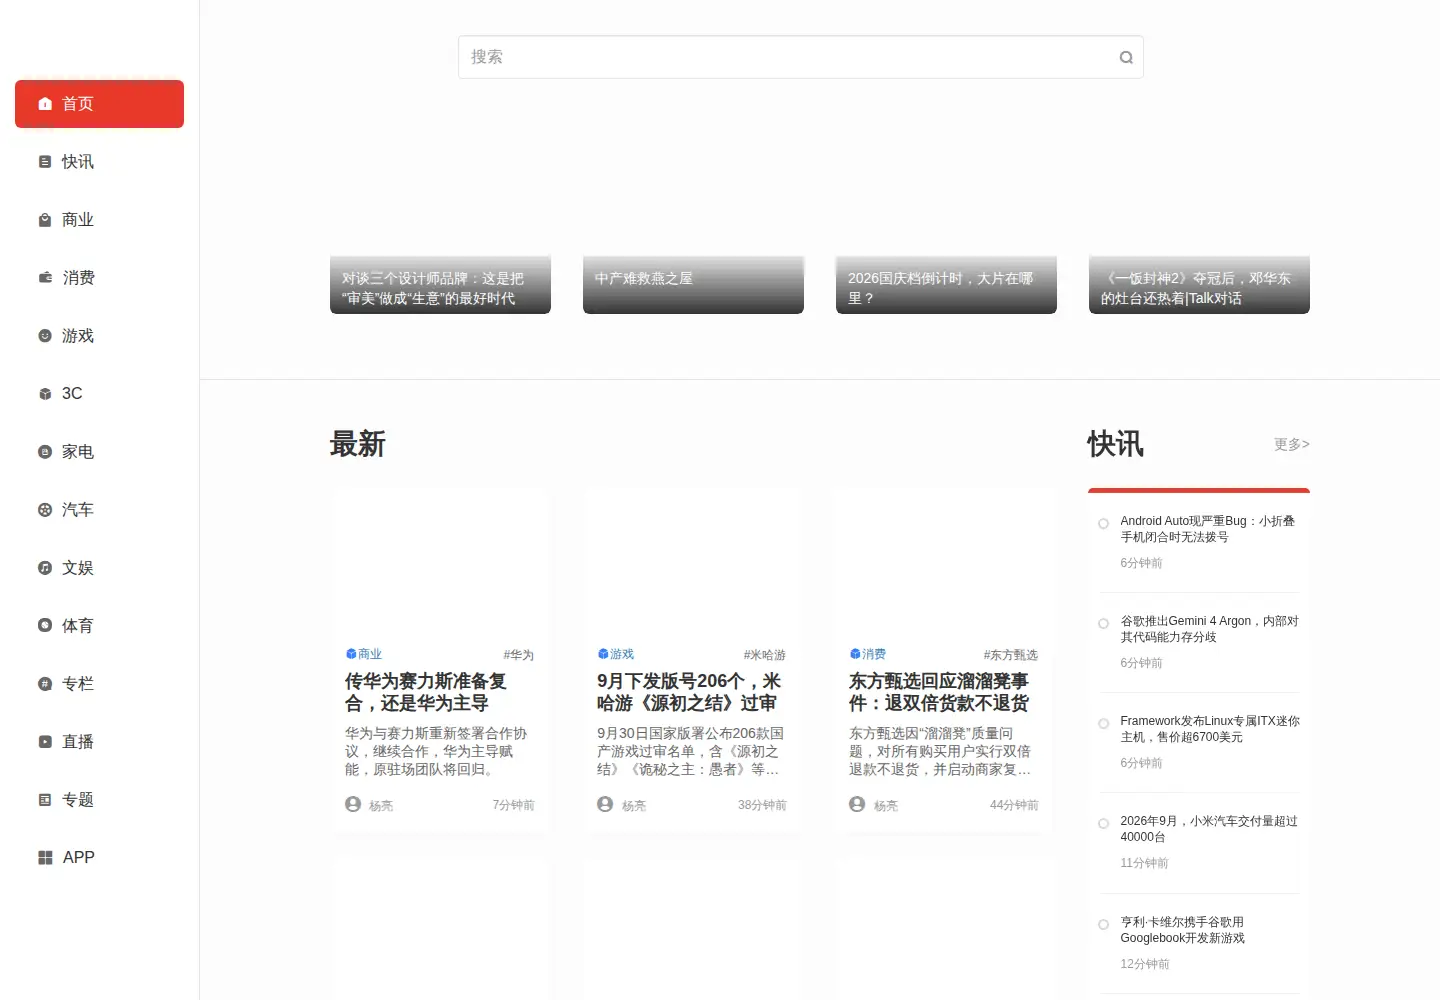The image size is (1440, 1000).
Task: Click author avatar icon on 传华为赛力斯 card
Action: click(x=353, y=804)
